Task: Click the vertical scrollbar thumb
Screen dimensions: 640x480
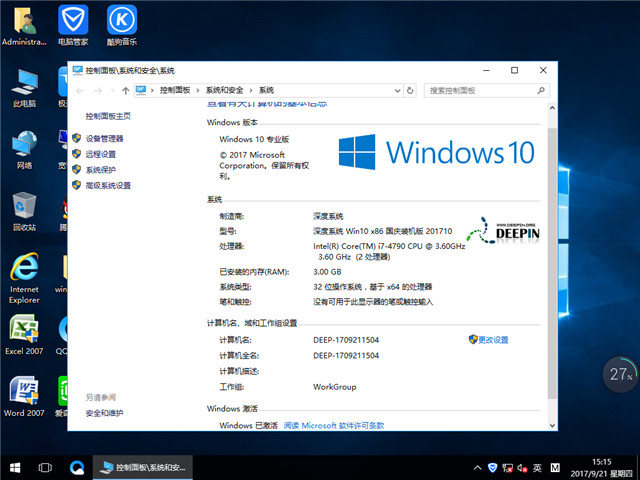Action: (x=552, y=263)
